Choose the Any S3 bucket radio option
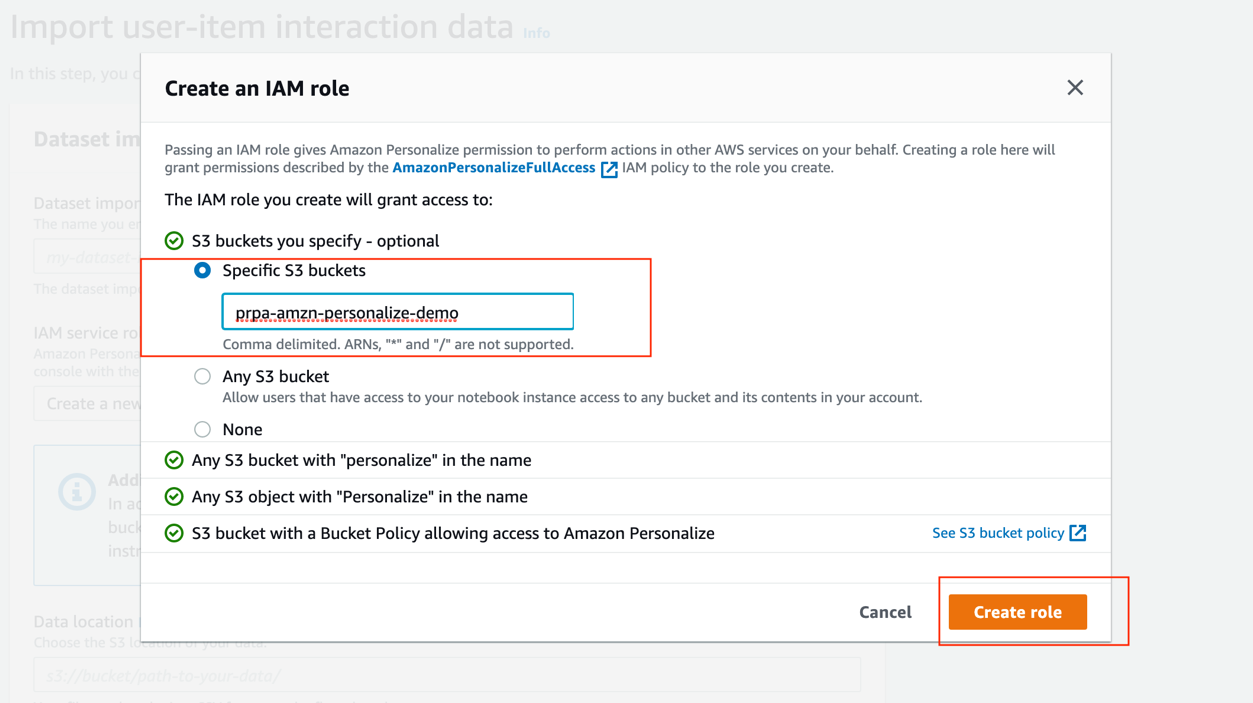This screenshot has height=703, width=1253. click(202, 377)
